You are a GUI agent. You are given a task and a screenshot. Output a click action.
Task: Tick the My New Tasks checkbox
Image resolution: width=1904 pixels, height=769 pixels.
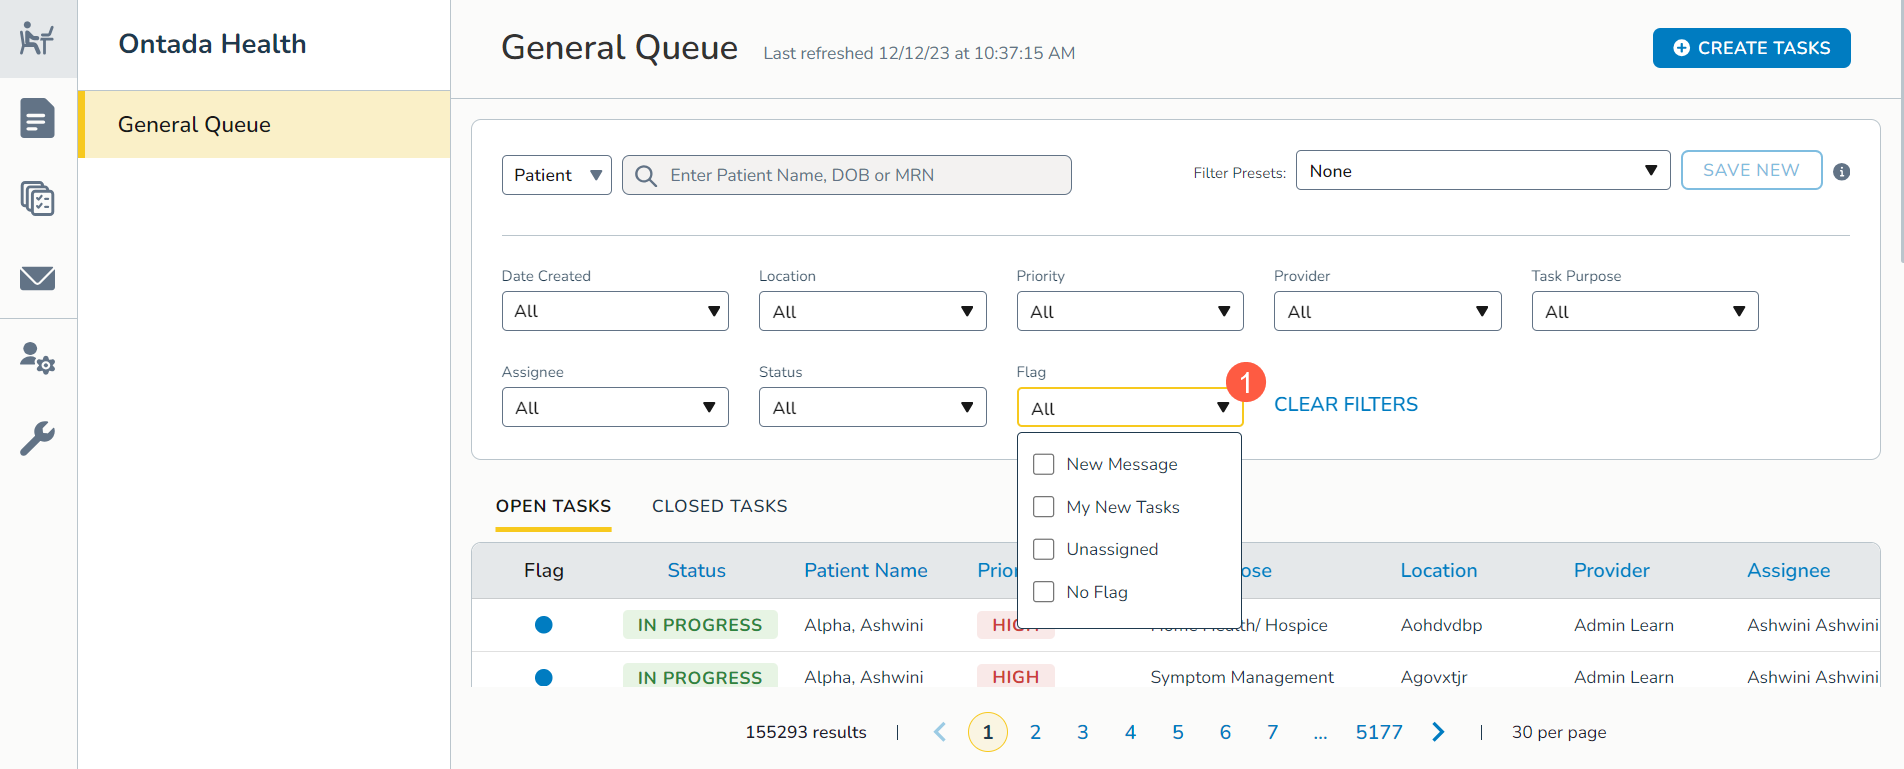(x=1043, y=507)
